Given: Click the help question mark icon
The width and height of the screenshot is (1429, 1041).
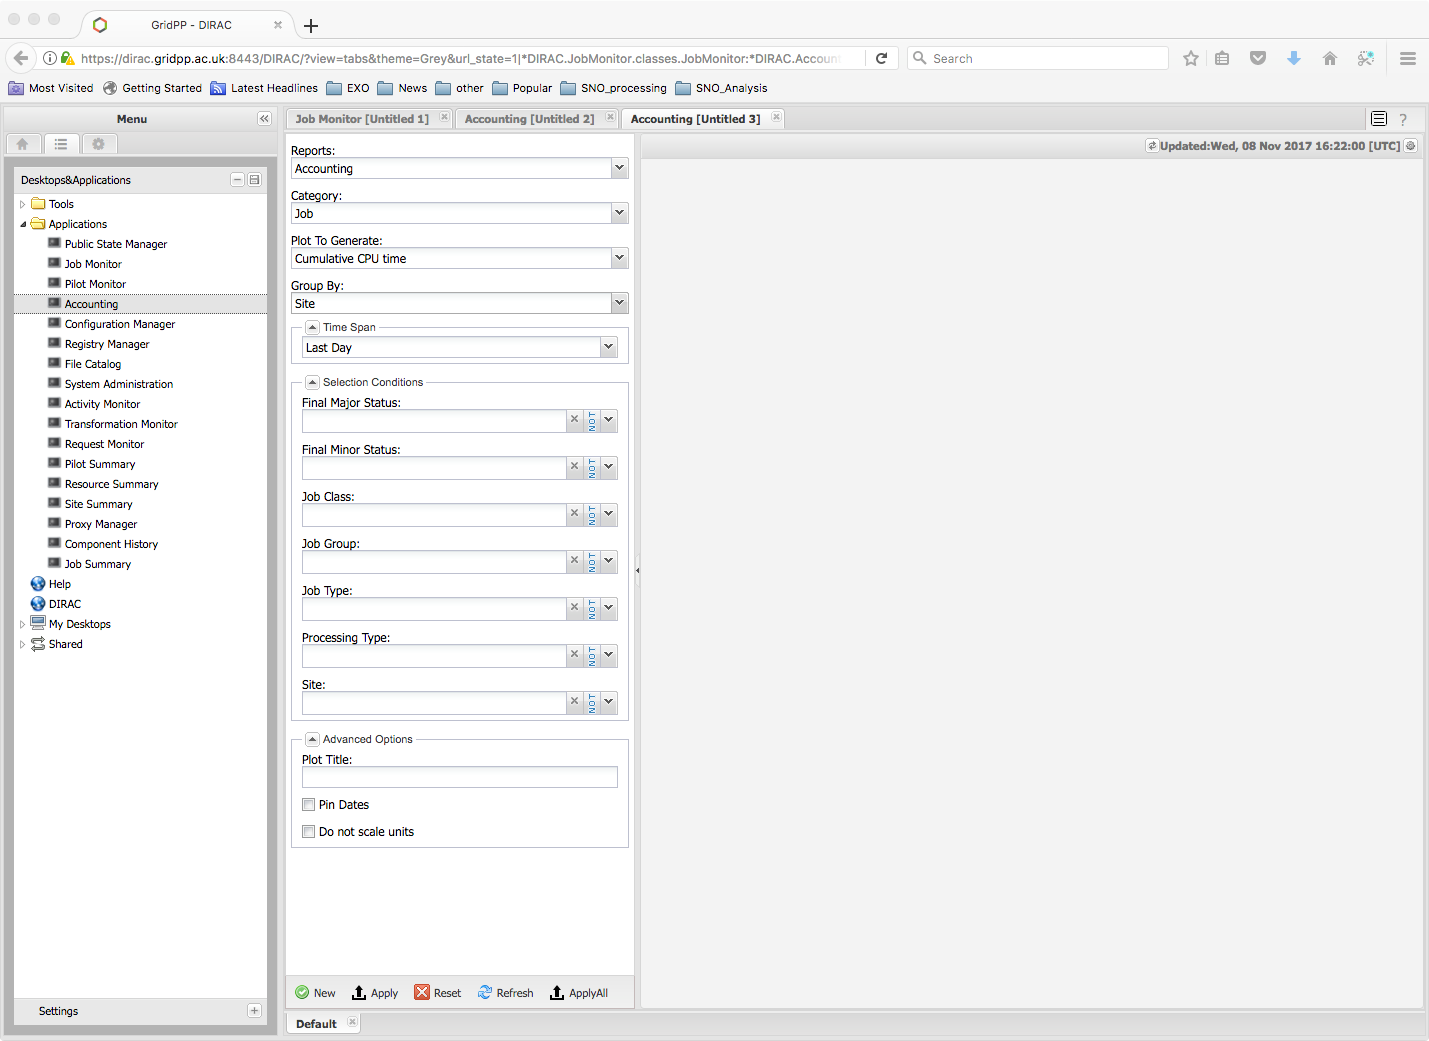Looking at the screenshot, I should pyautogui.click(x=1403, y=119).
